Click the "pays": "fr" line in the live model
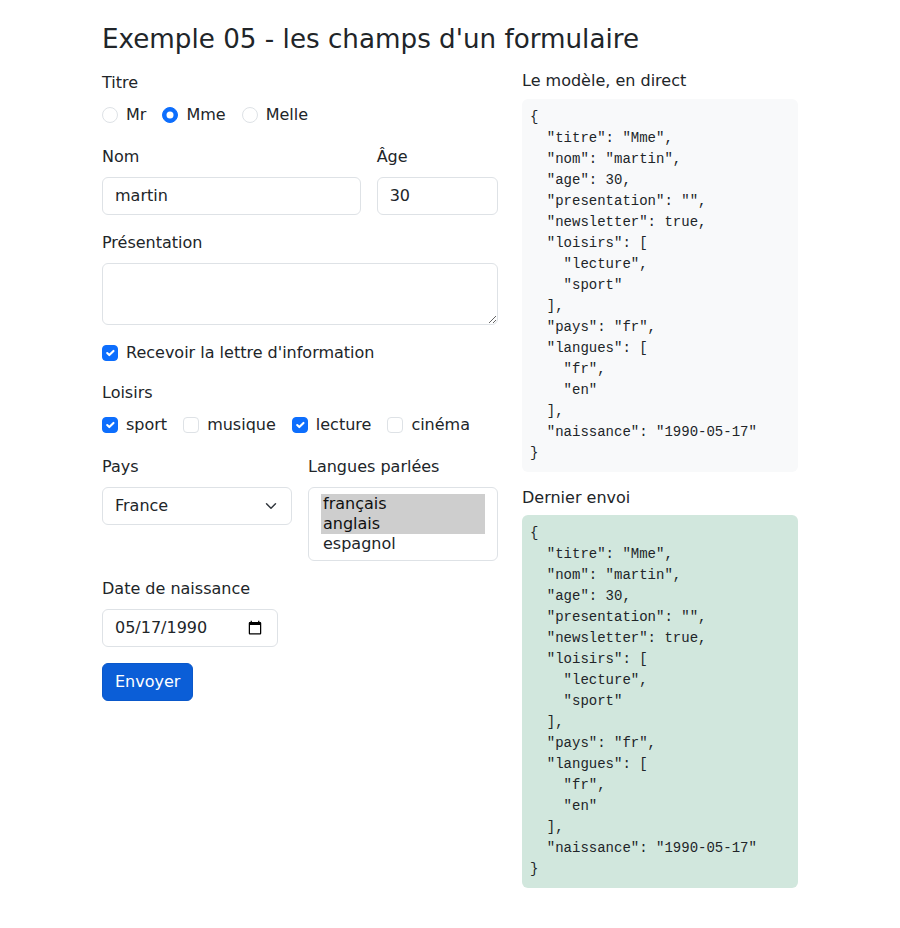Viewport: 900px width, 928px height. tap(600, 327)
